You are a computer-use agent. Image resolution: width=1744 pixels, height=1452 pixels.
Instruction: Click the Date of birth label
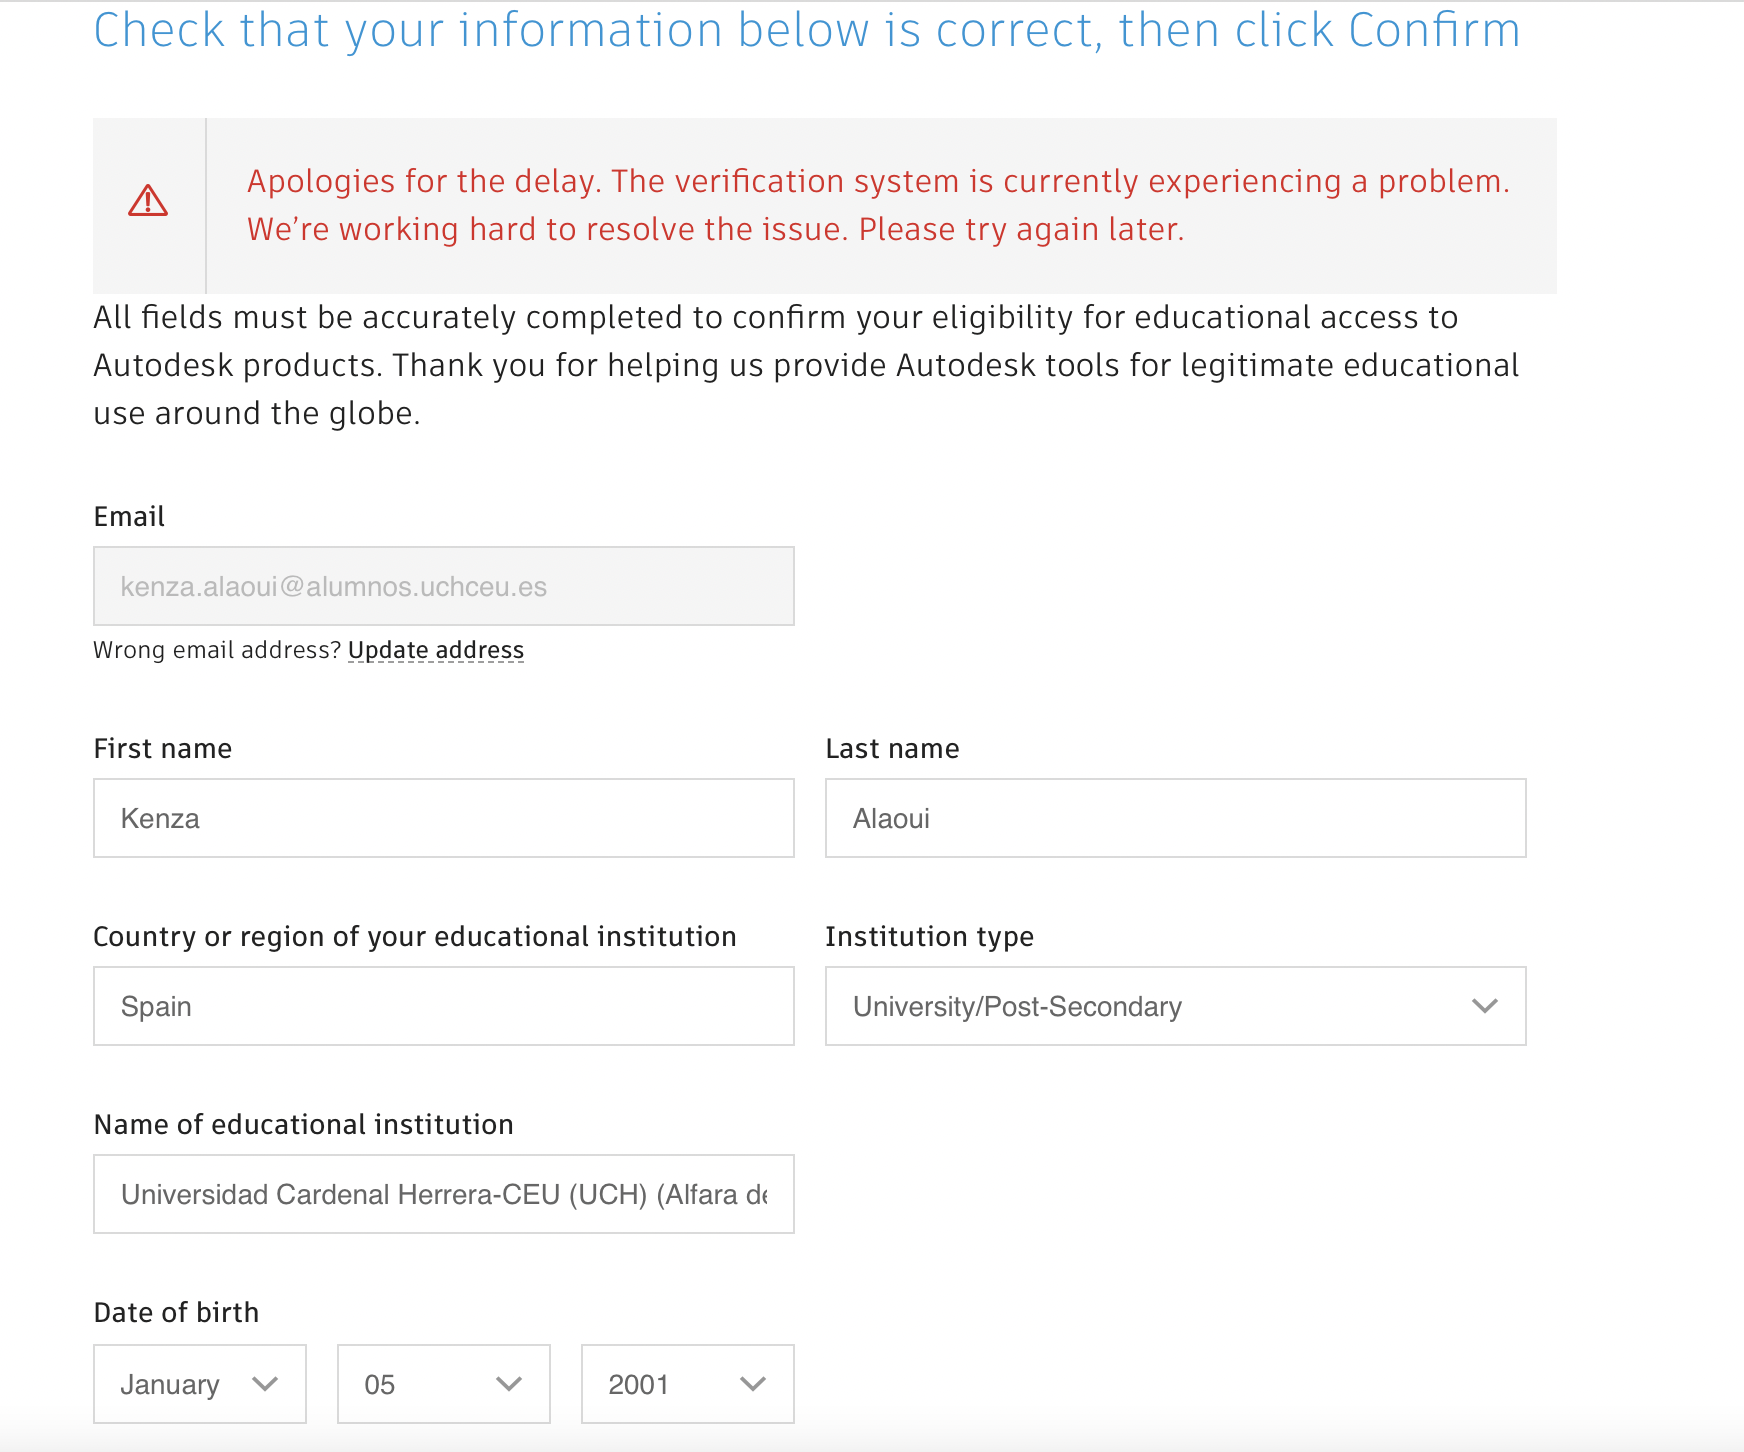tap(175, 1312)
